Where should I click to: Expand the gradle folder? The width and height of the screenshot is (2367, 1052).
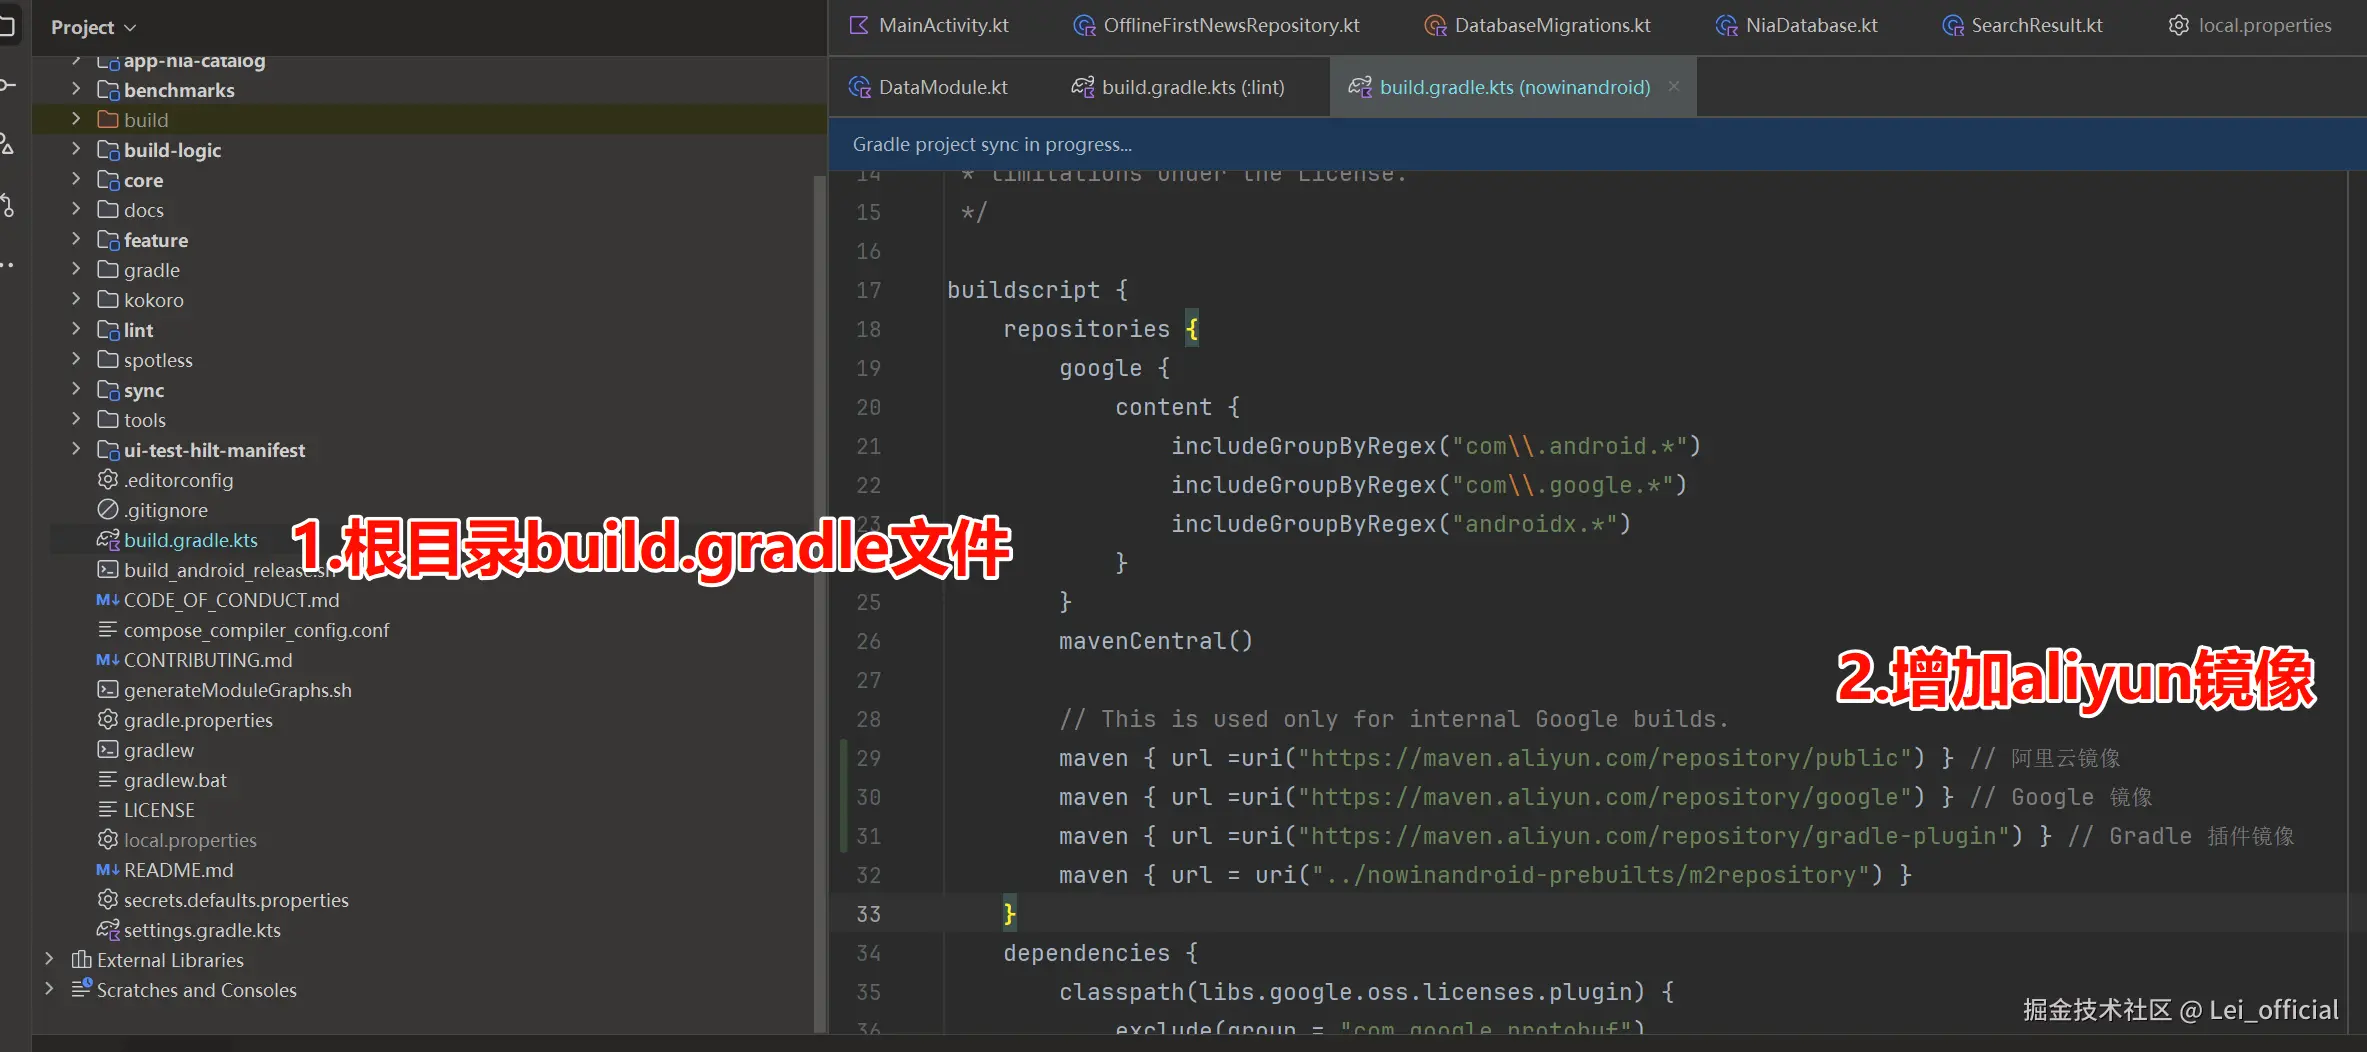[x=76, y=269]
